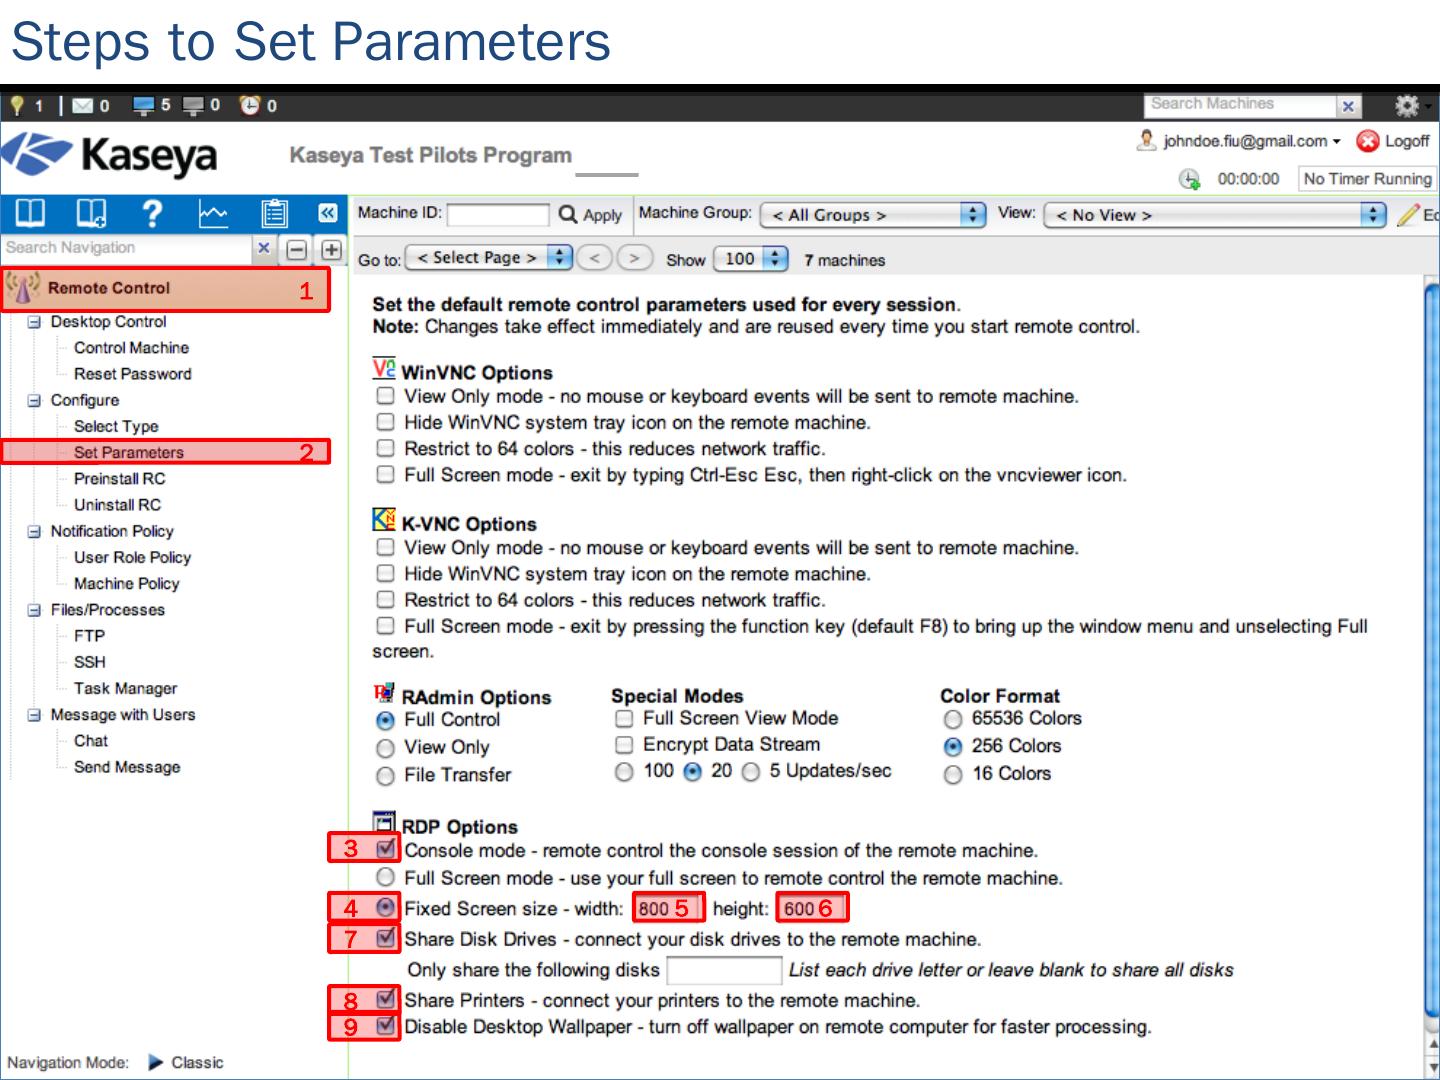Enable WinVNC View Only mode checkbox
Viewport: 1440px width, 1080px height.
(385, 396)
